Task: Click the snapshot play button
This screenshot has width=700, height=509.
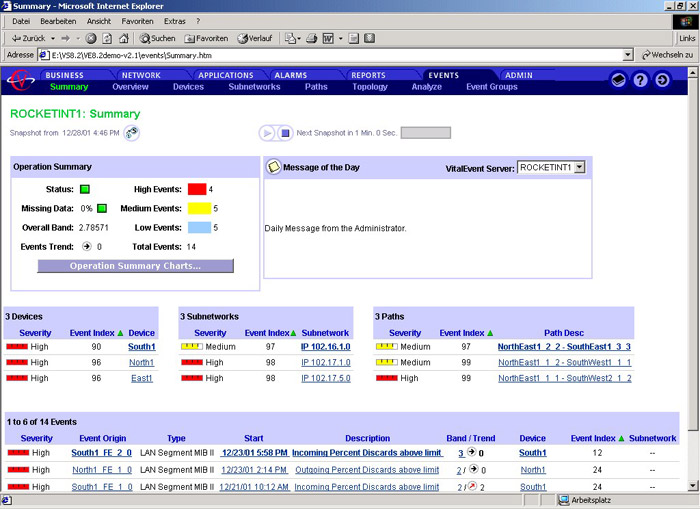Action: click(x=267, y=133)
